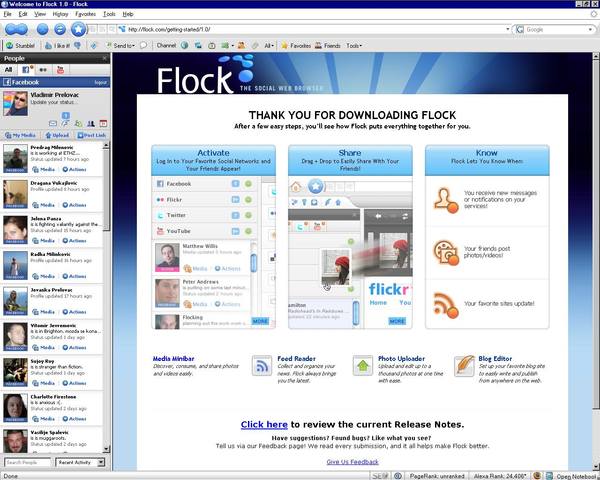Image resolution: width=600 pixels, height=480 pixels.
Task: Click the back/forward navigation button
Action: pyautogui.click(x=16, y=29)
